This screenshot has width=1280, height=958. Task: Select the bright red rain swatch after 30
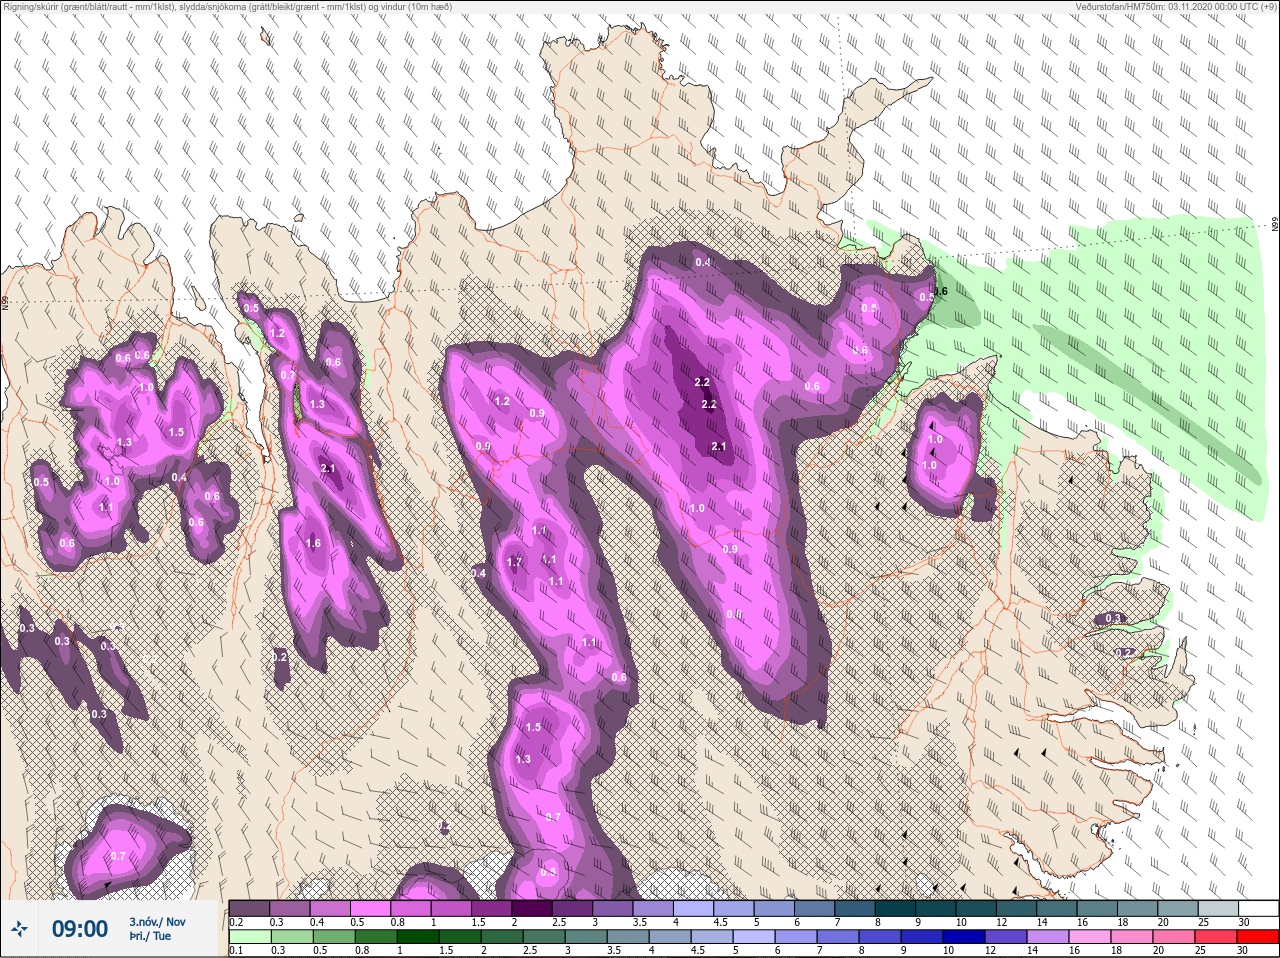coord(1258,937)
